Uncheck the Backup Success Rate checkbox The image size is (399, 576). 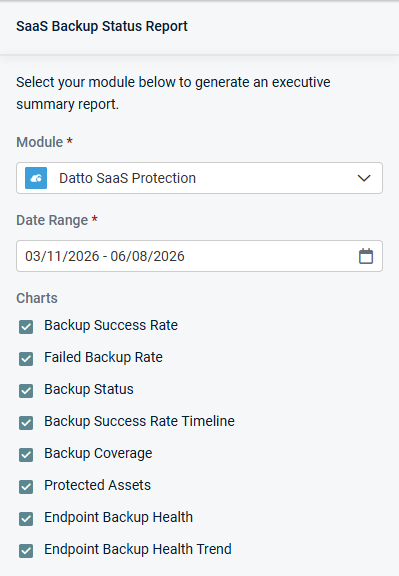(x=26, y=327)
